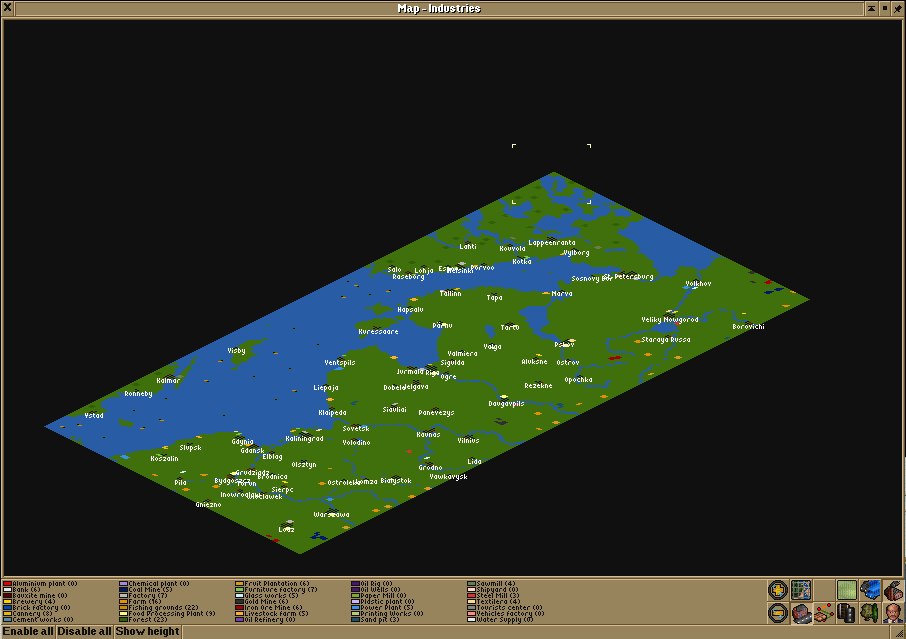This screenshot has width=906, height=639.
Task: Select Shipyard (0) legend text
Action: pos(497,589)
